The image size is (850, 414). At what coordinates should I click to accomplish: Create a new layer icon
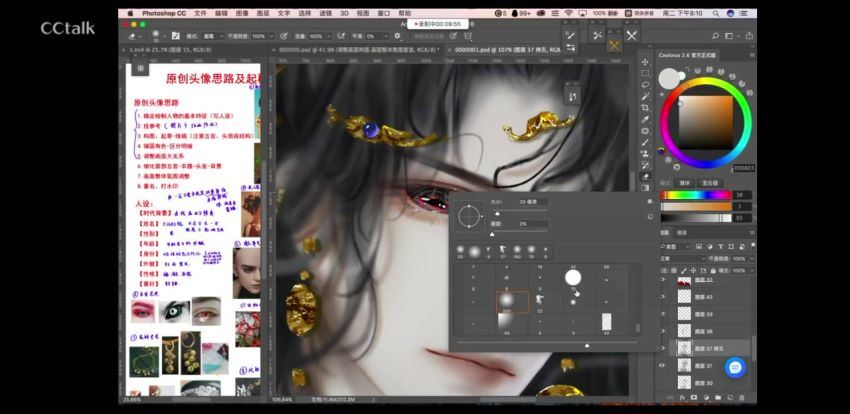tap(729, 397)
